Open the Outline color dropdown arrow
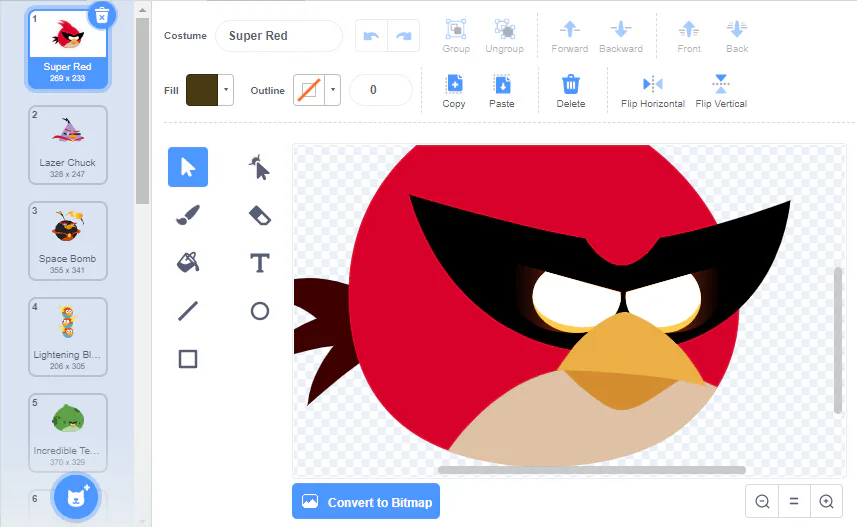This screenshot has width=857, height=527. point(333,90)
